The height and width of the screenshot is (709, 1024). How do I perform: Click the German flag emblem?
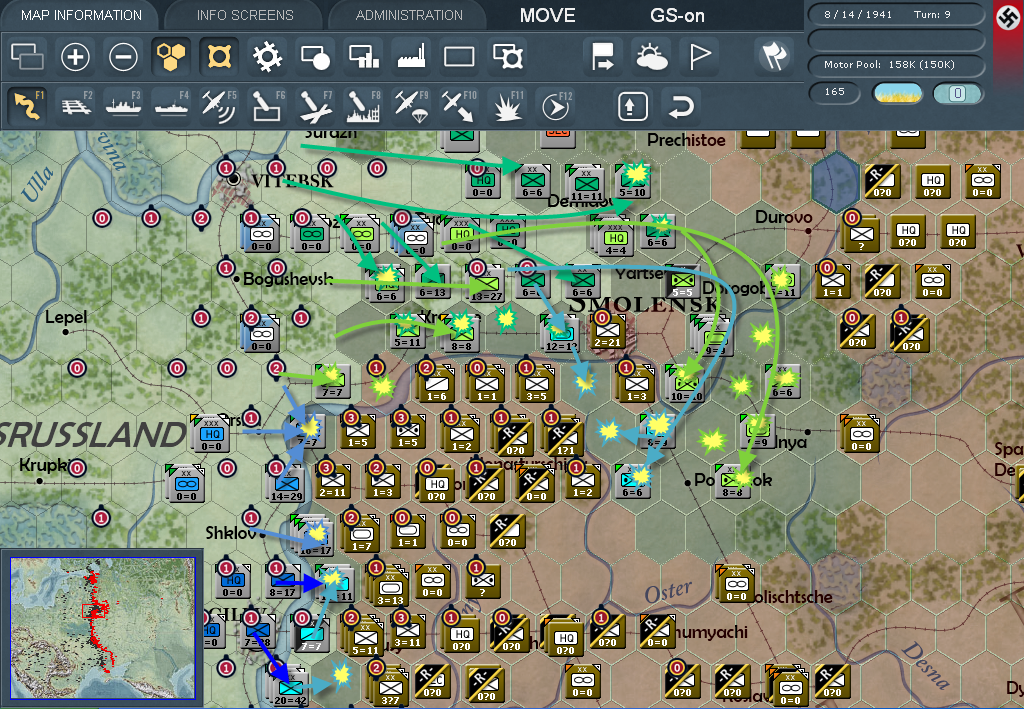[x=1008, y=17]
